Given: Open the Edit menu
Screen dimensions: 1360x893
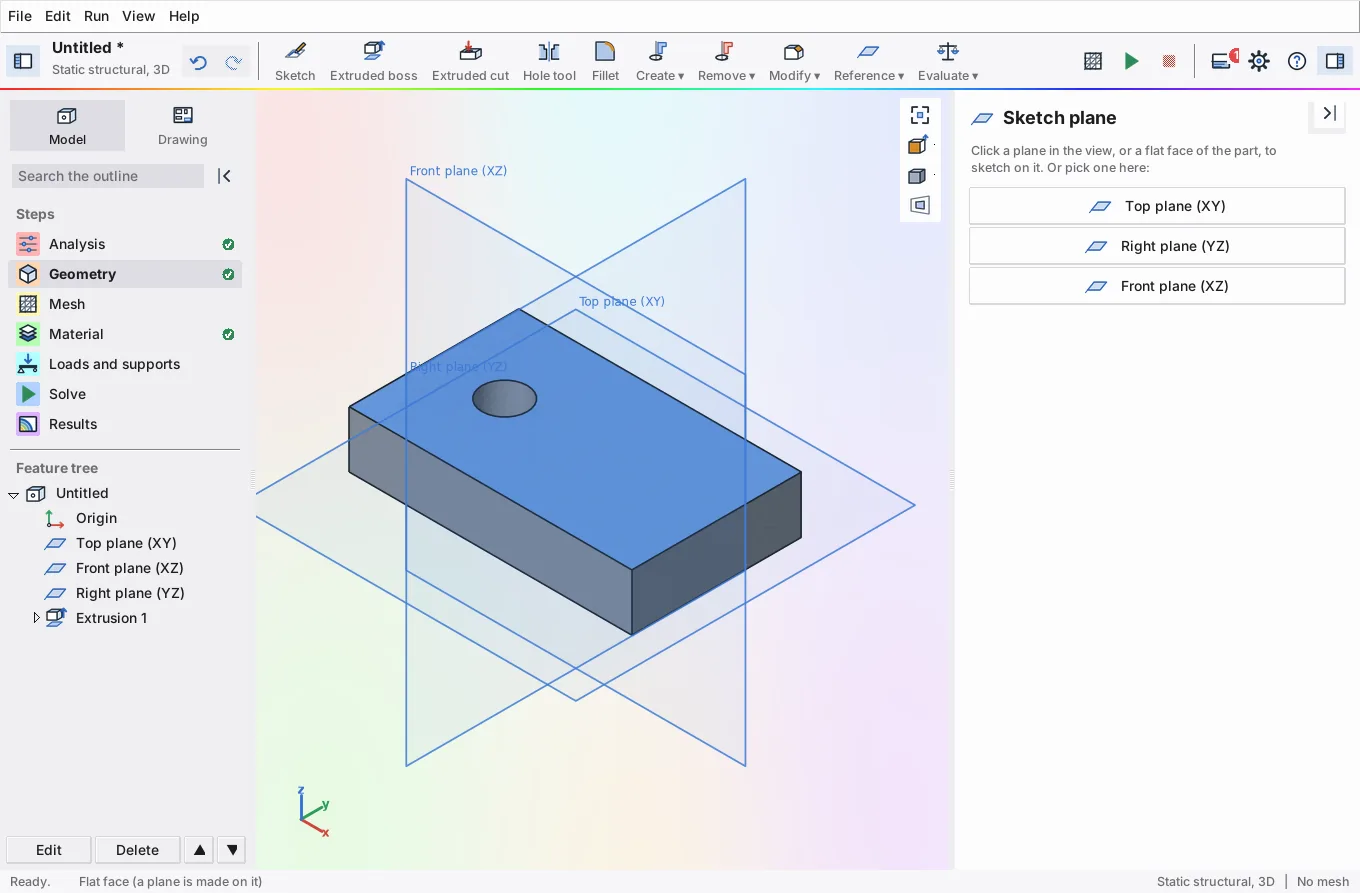Looking at the screenshot, I should [58, 16].
